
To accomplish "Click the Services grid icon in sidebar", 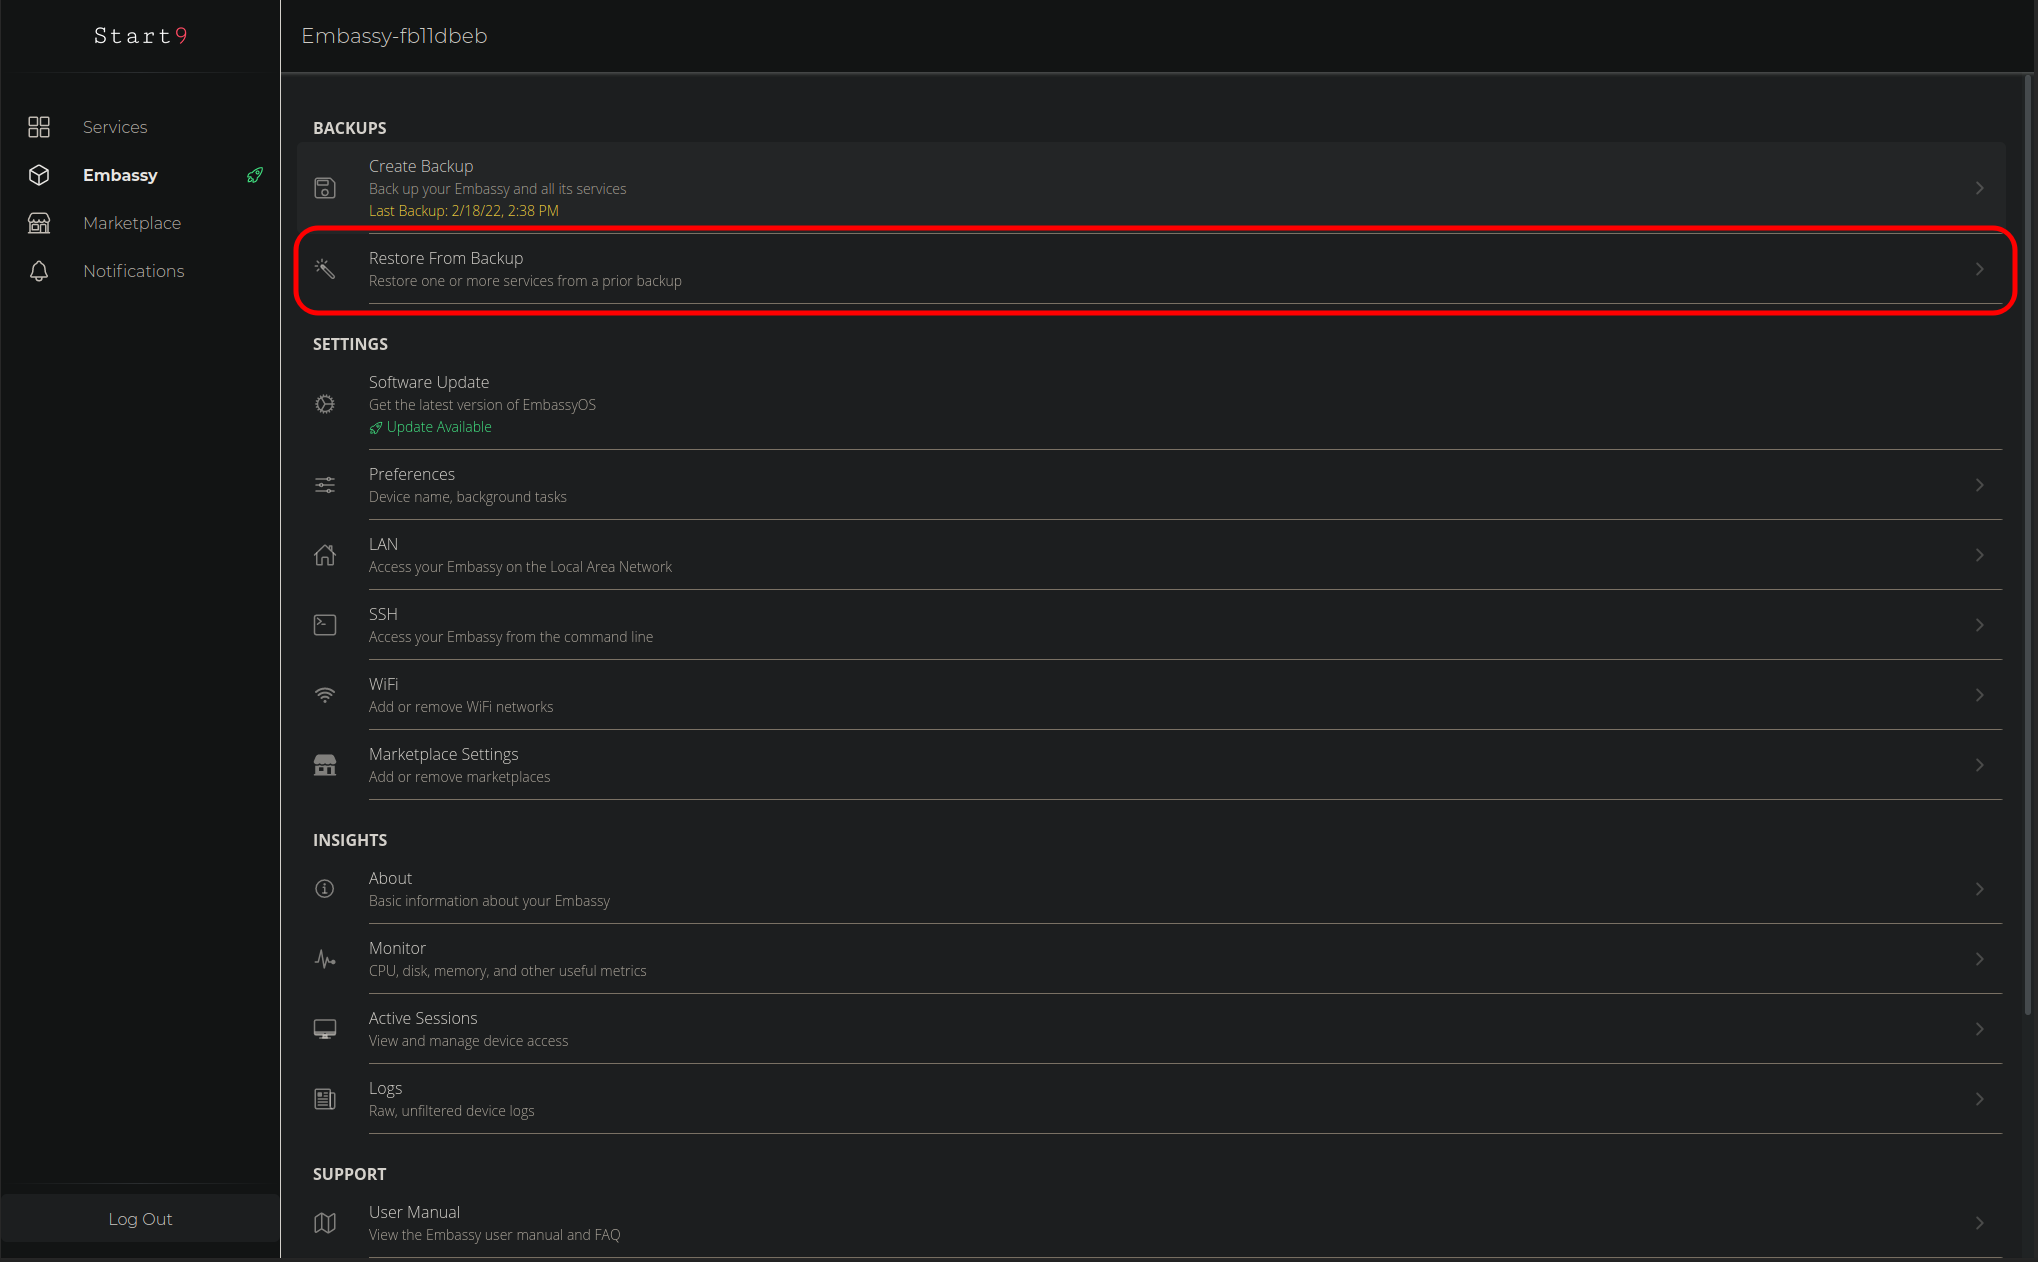I will pyautogui.click(x=39, y=127).
